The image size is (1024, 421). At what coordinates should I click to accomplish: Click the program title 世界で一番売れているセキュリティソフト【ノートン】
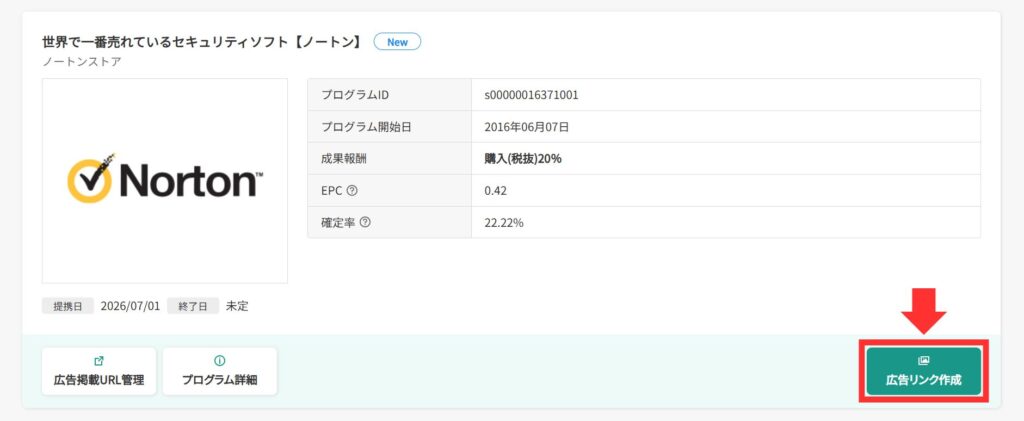tap(202, 42)
